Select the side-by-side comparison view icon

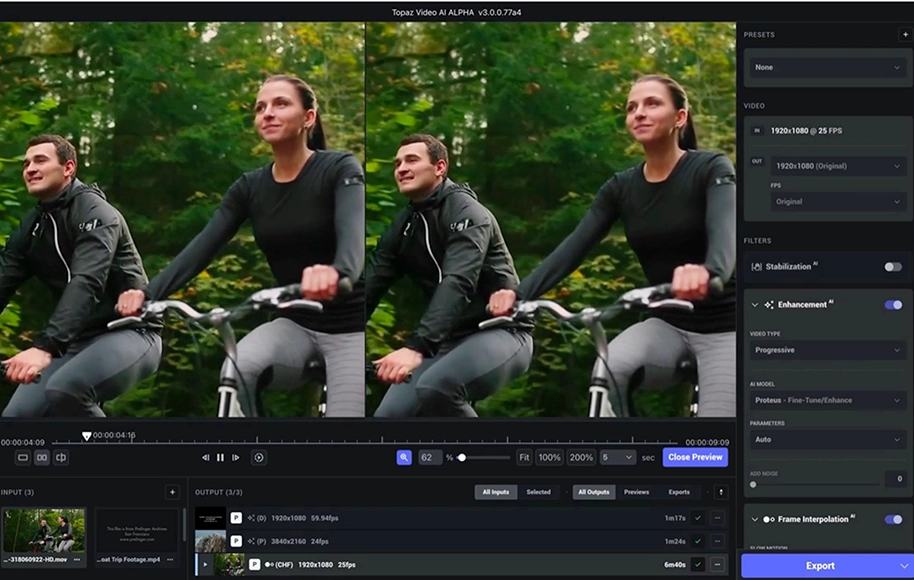coord(39,457)
